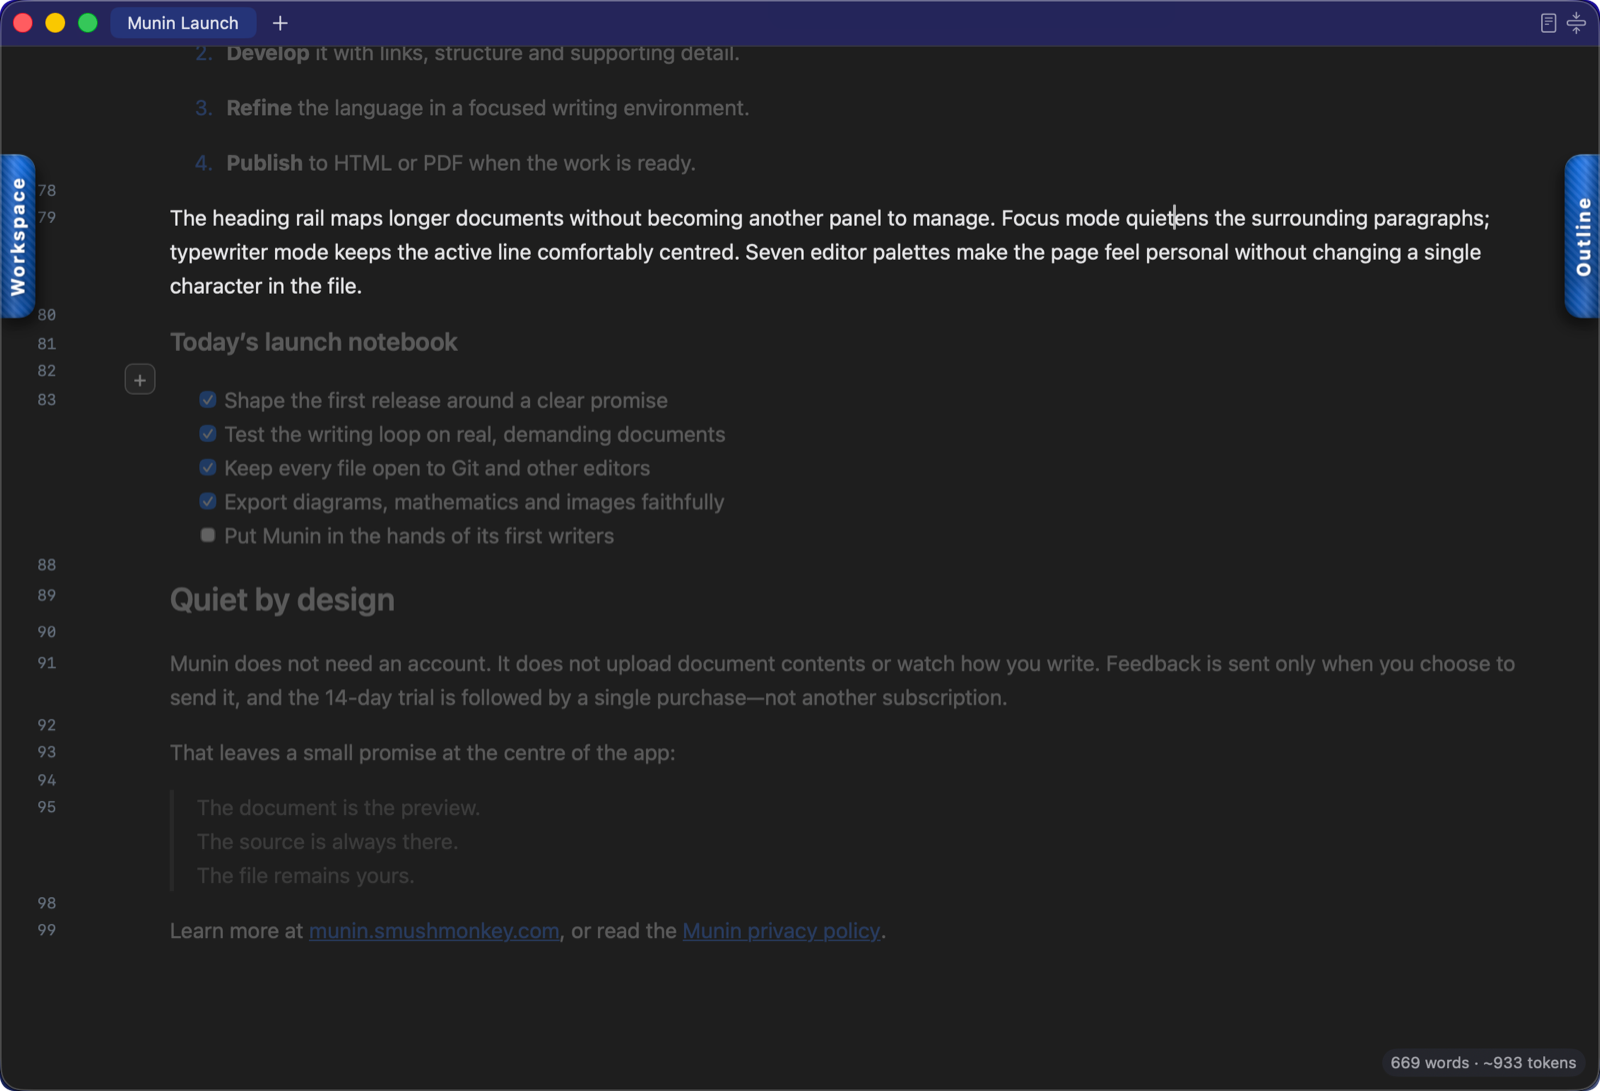Screen dimensions: 1600x1091
Task: Click 'The source is always there.' quote line
Action: point(327,842)
